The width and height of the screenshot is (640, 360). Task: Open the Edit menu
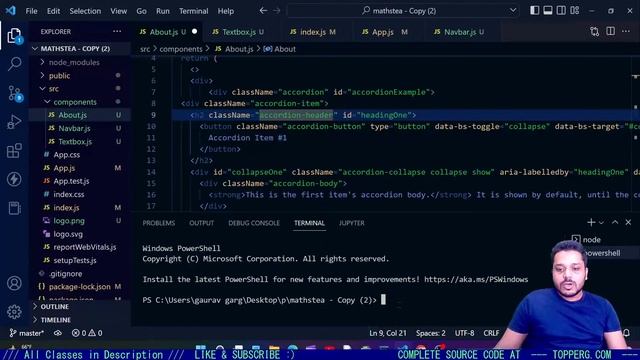pyautogui.click(x=53, y=11)
